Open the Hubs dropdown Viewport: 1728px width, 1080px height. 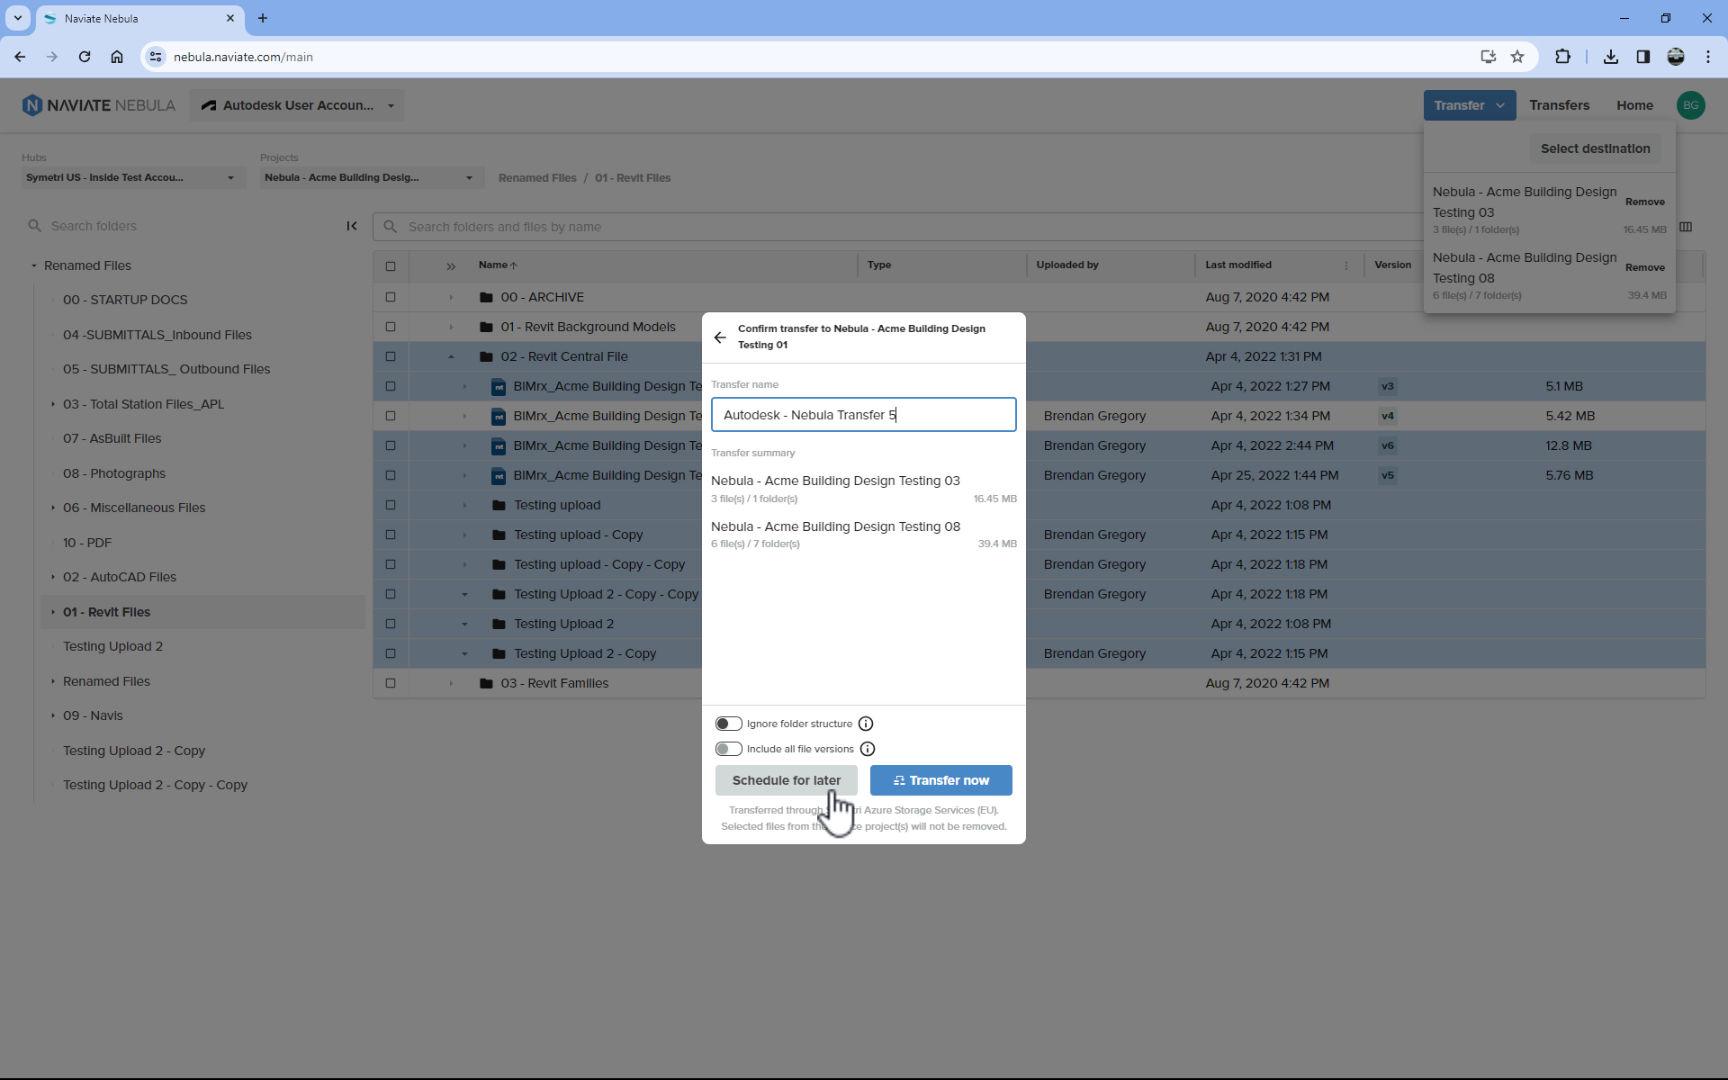pyautogui.click(x=132, y=178)
